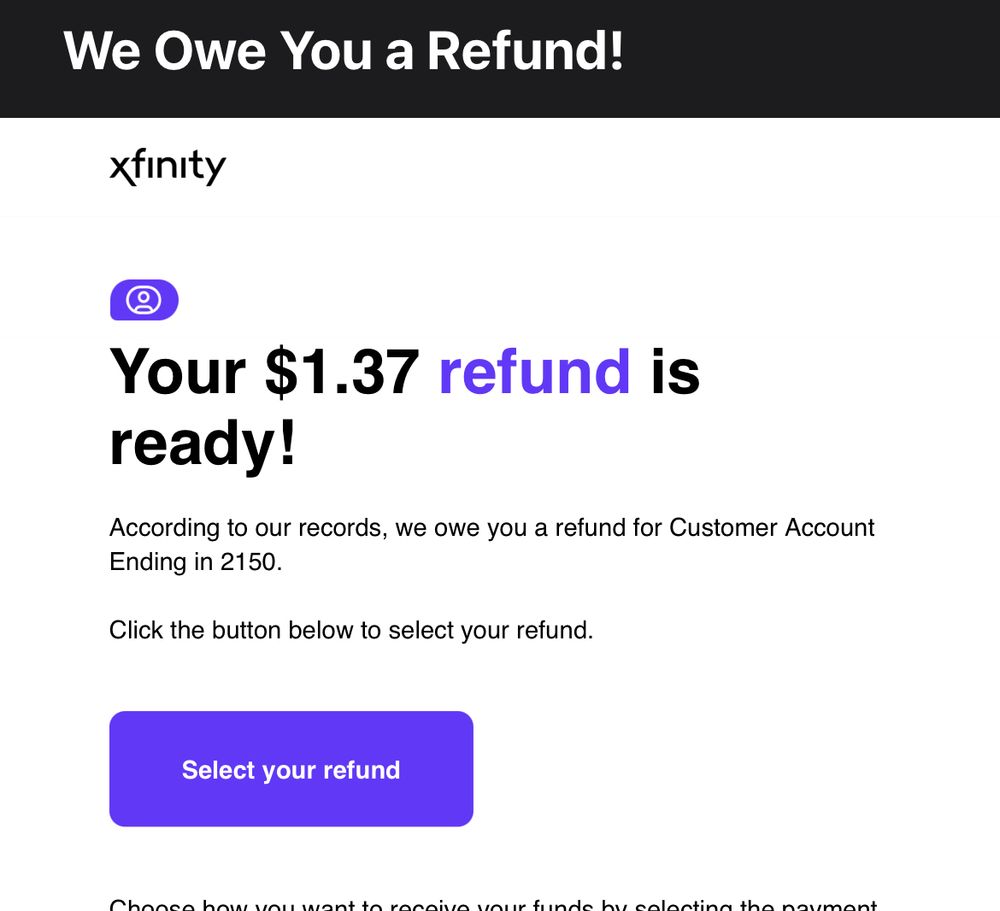Click the word 'ready!' in the heading

coord(203,444)
